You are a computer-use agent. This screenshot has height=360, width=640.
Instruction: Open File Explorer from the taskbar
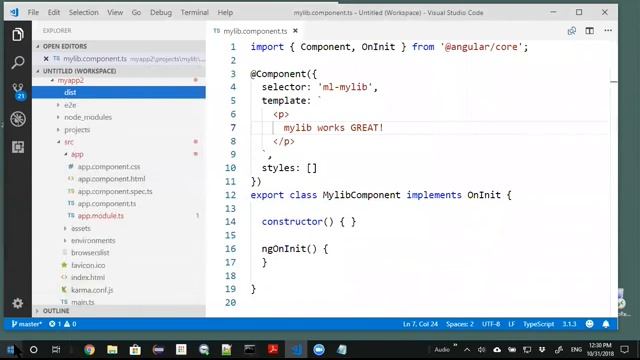coord(112,350)
